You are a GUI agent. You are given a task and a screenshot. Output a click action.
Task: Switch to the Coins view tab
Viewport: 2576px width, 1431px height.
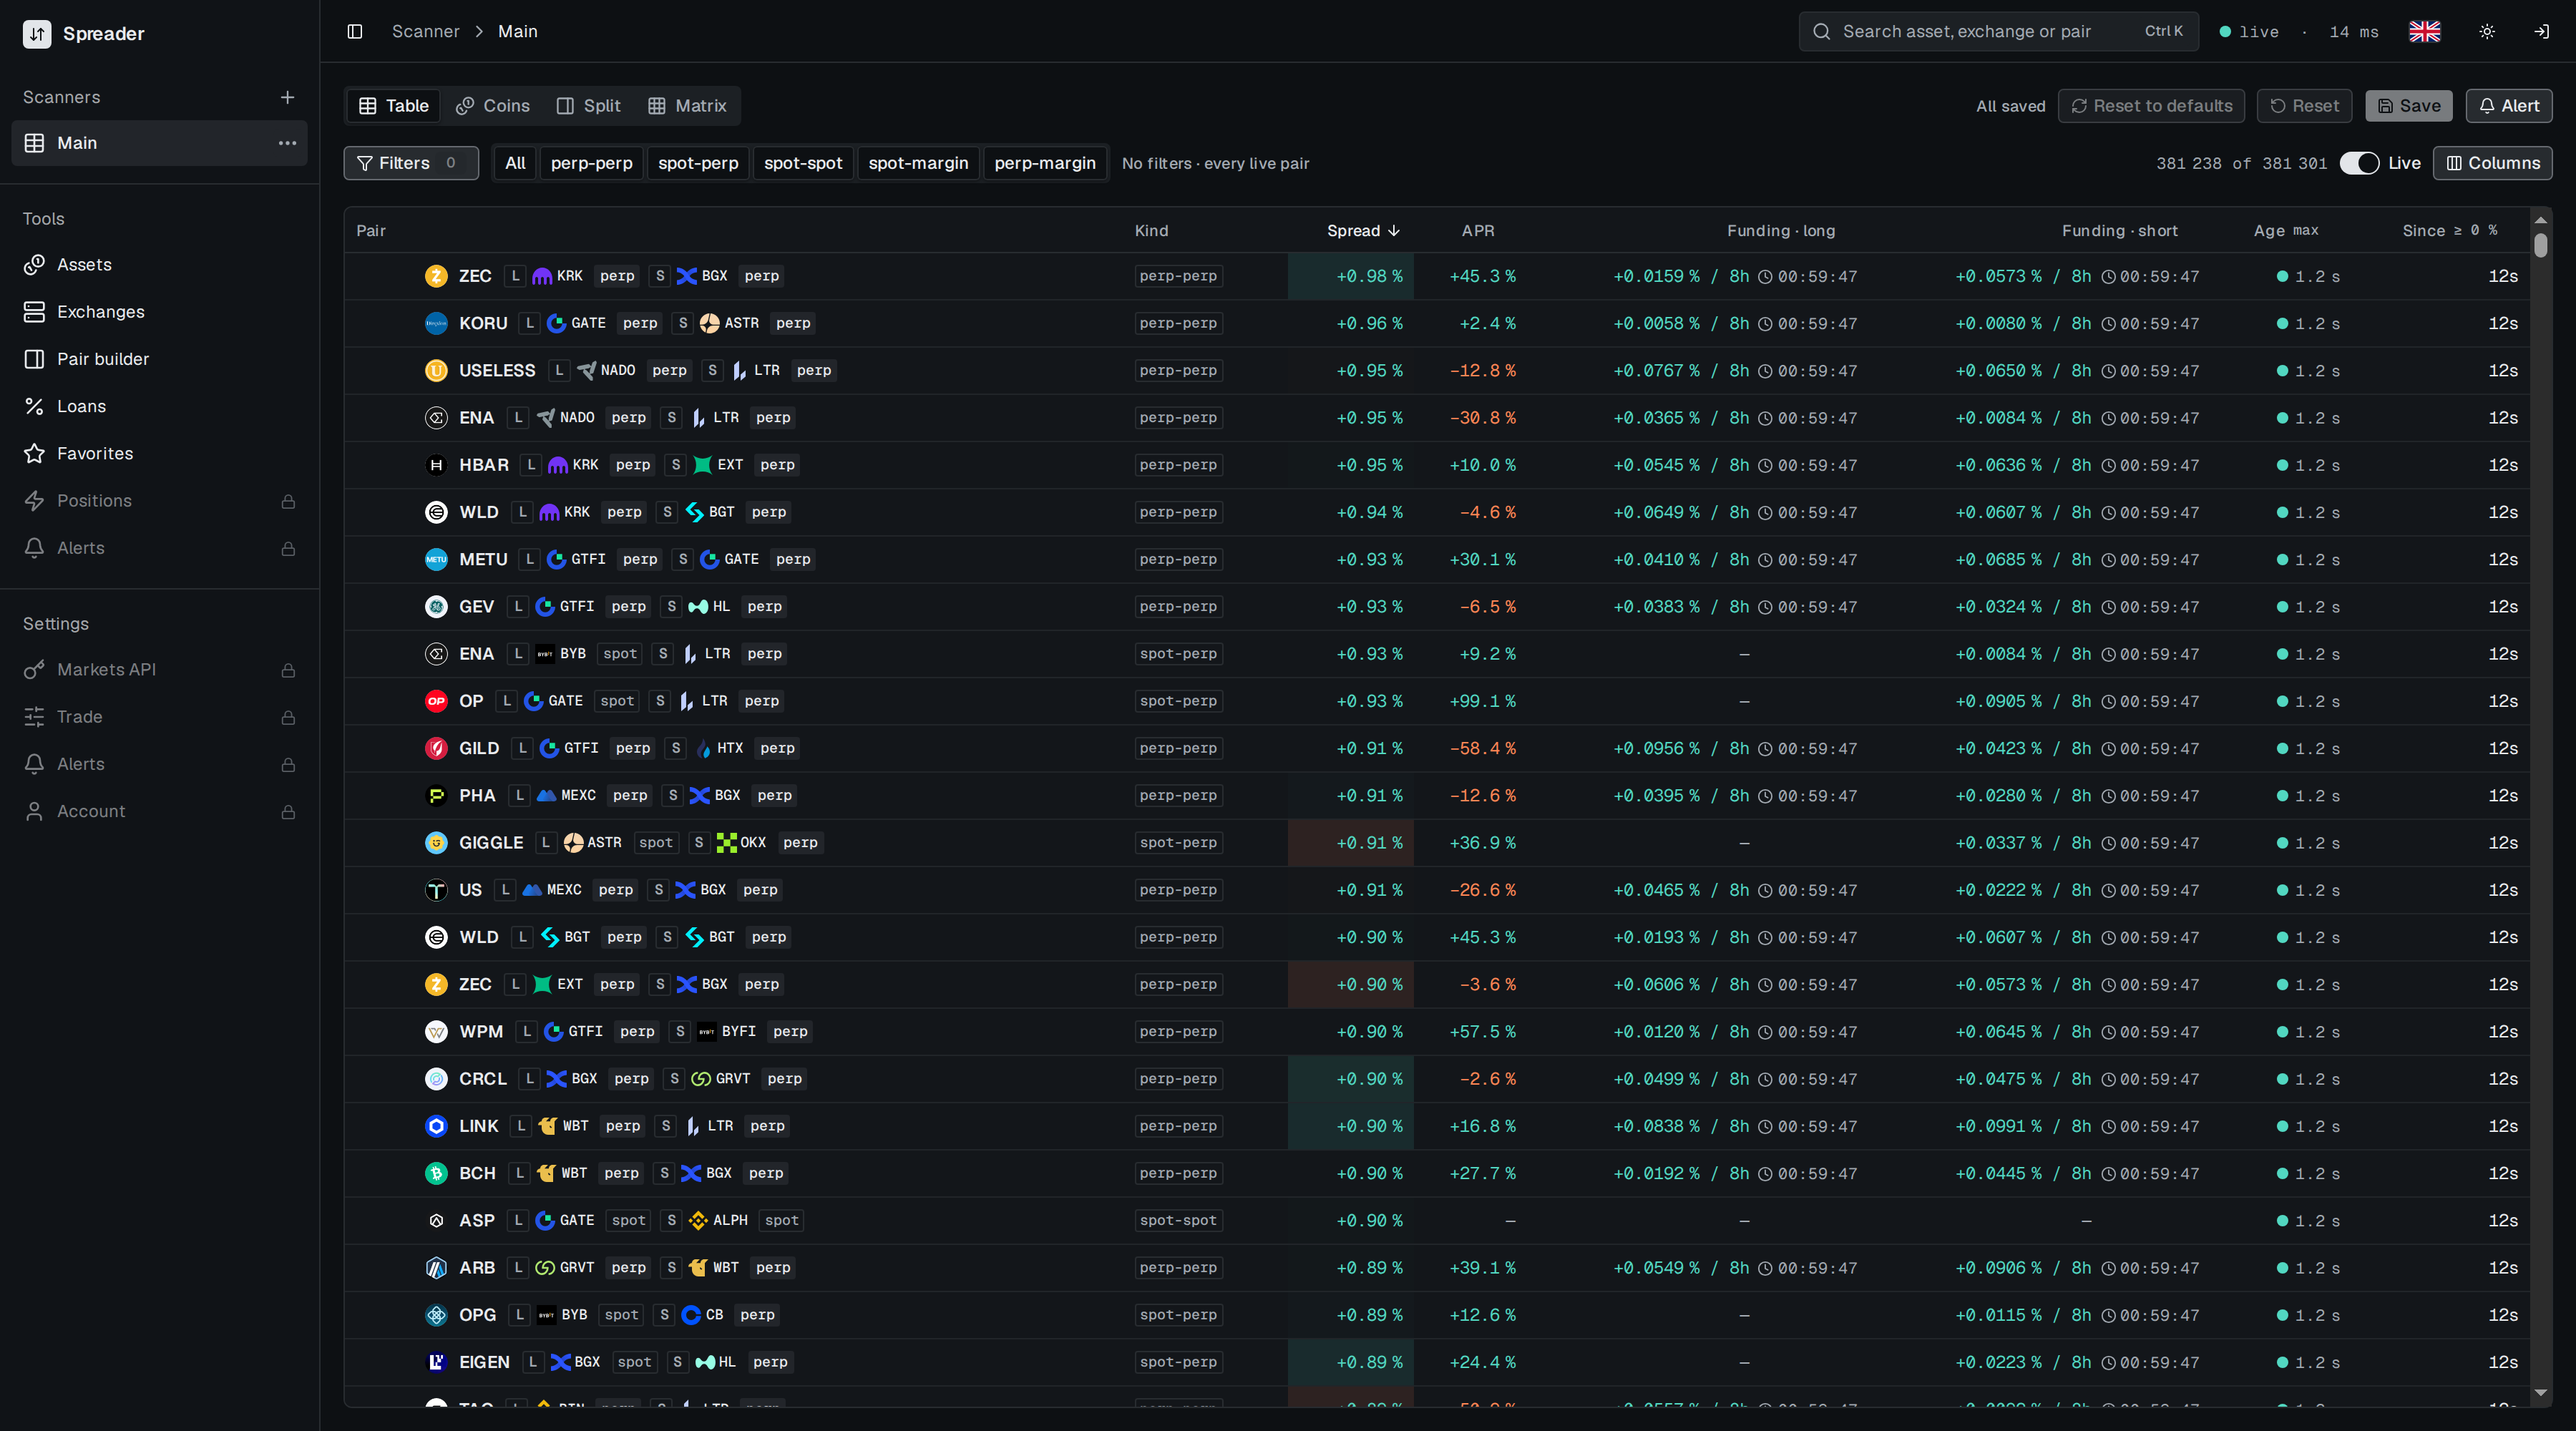tap(493, 106)
